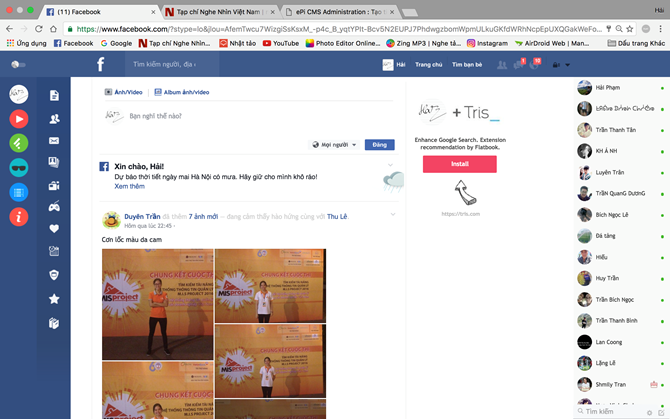Open the Duyên Trần profile link
The width and height of the screenshot is (670, 419).
point(142,217)
